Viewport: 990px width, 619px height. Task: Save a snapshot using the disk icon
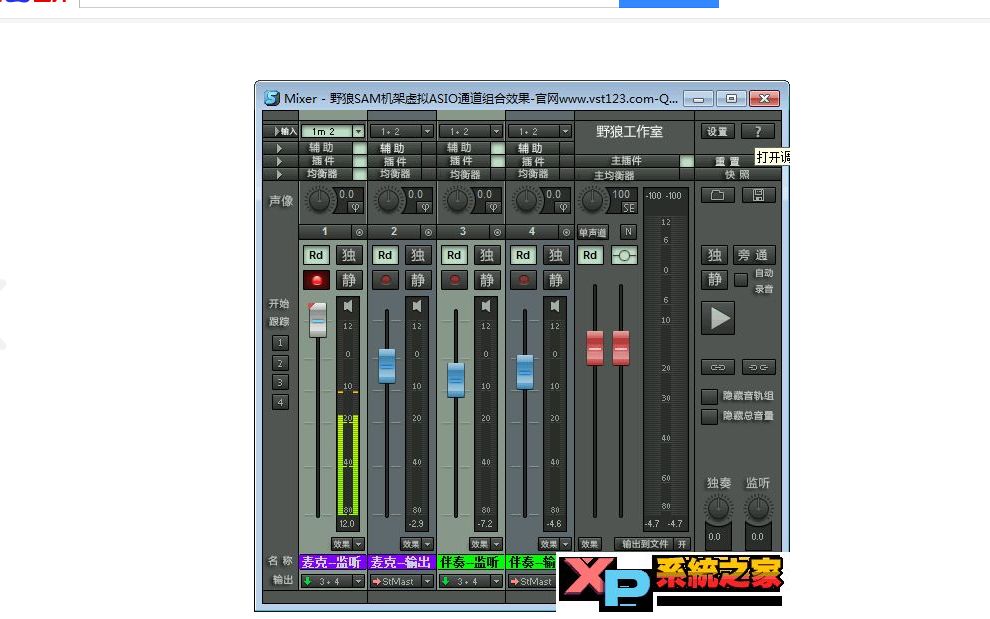pos(758,195)
